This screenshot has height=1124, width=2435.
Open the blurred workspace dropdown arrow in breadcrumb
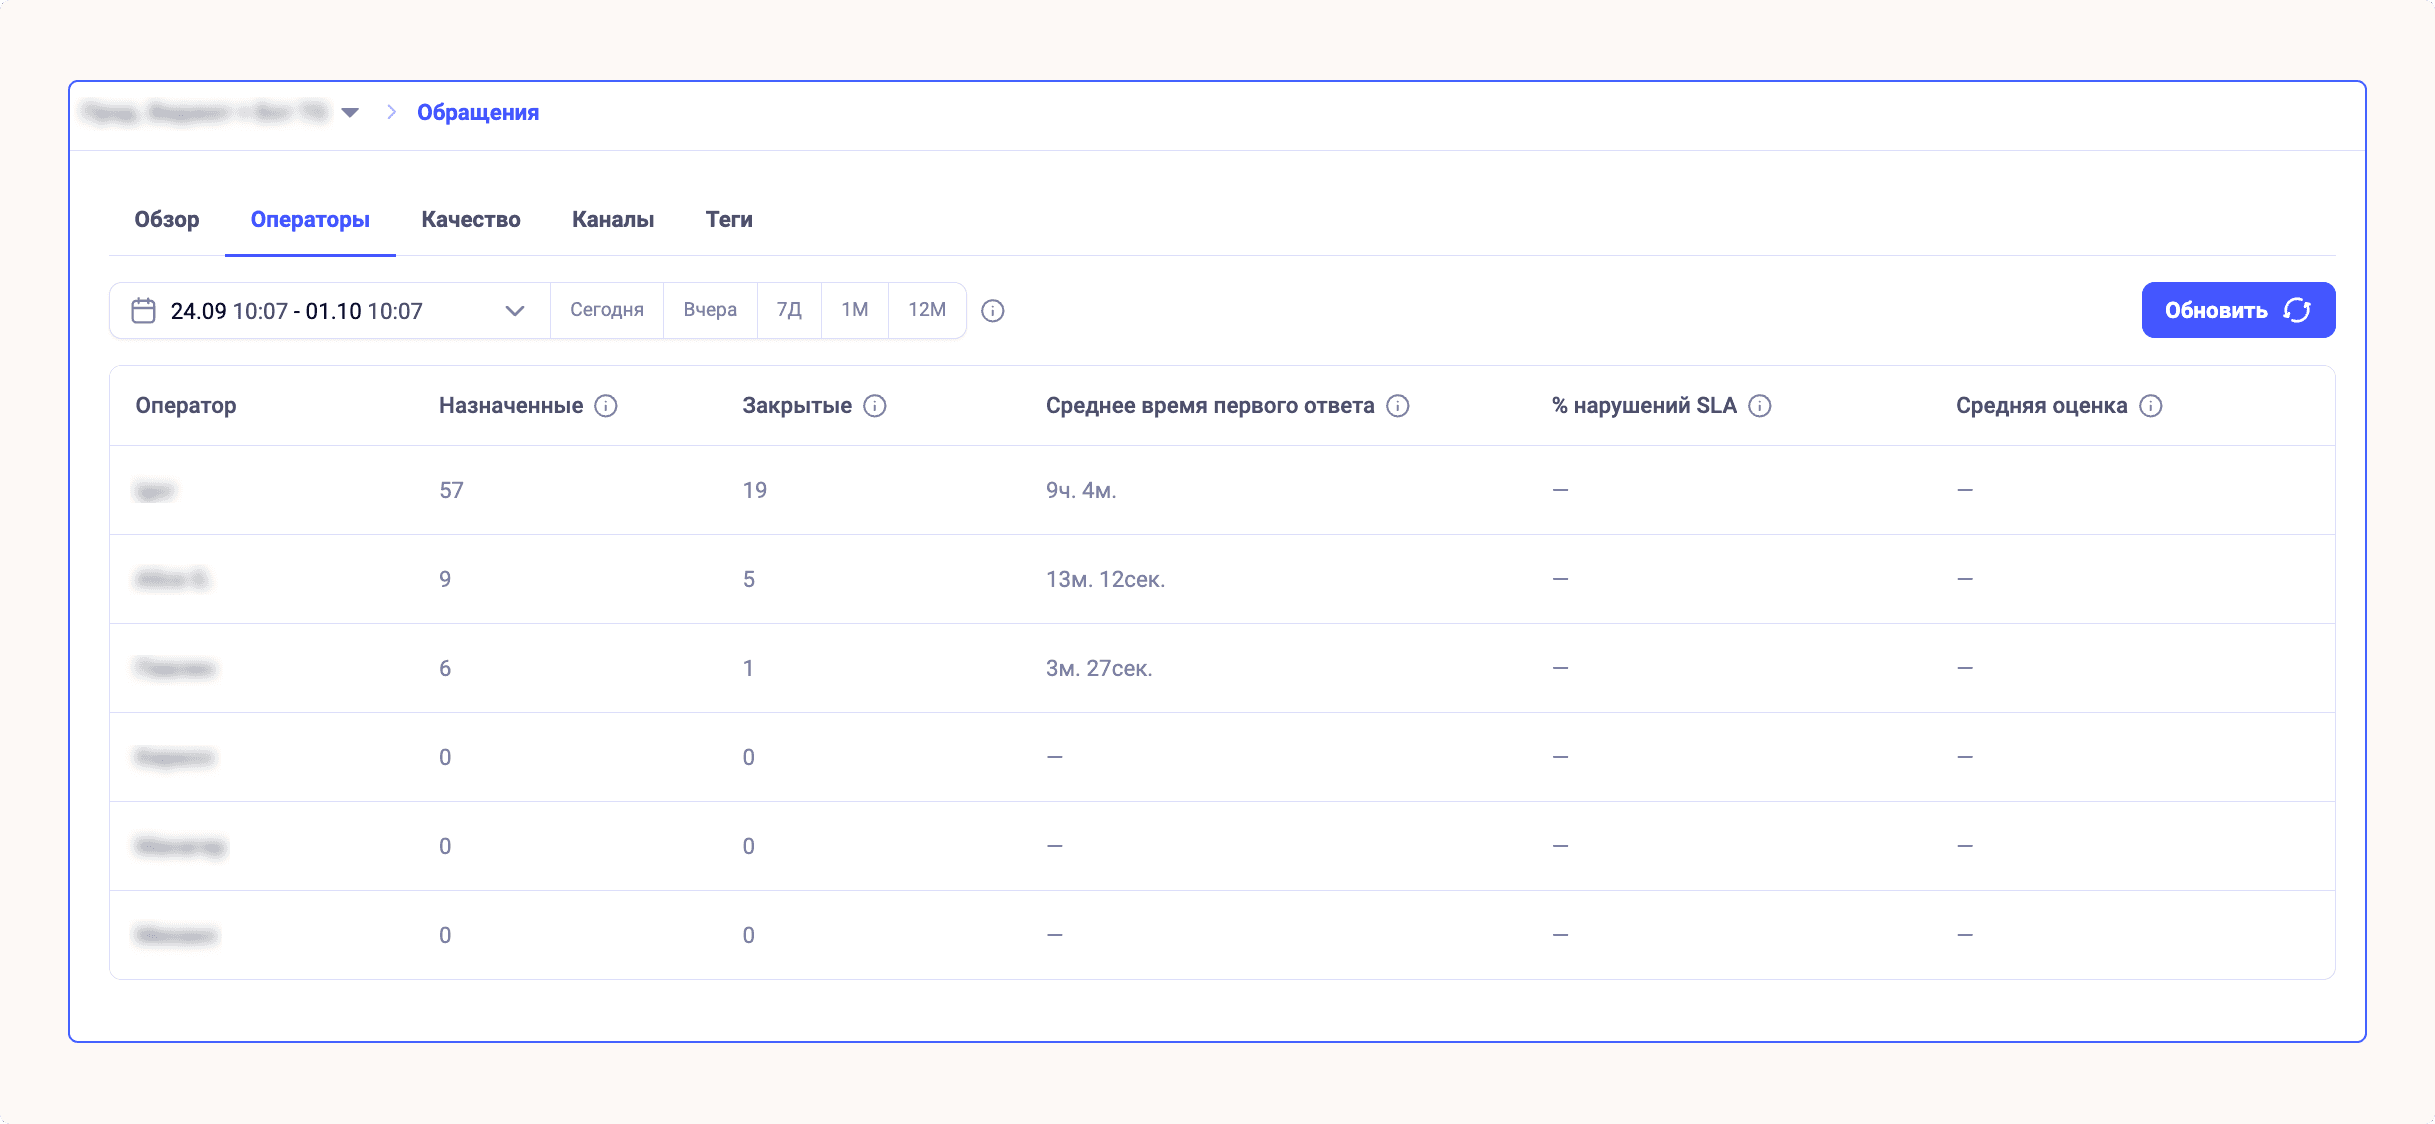350,113
